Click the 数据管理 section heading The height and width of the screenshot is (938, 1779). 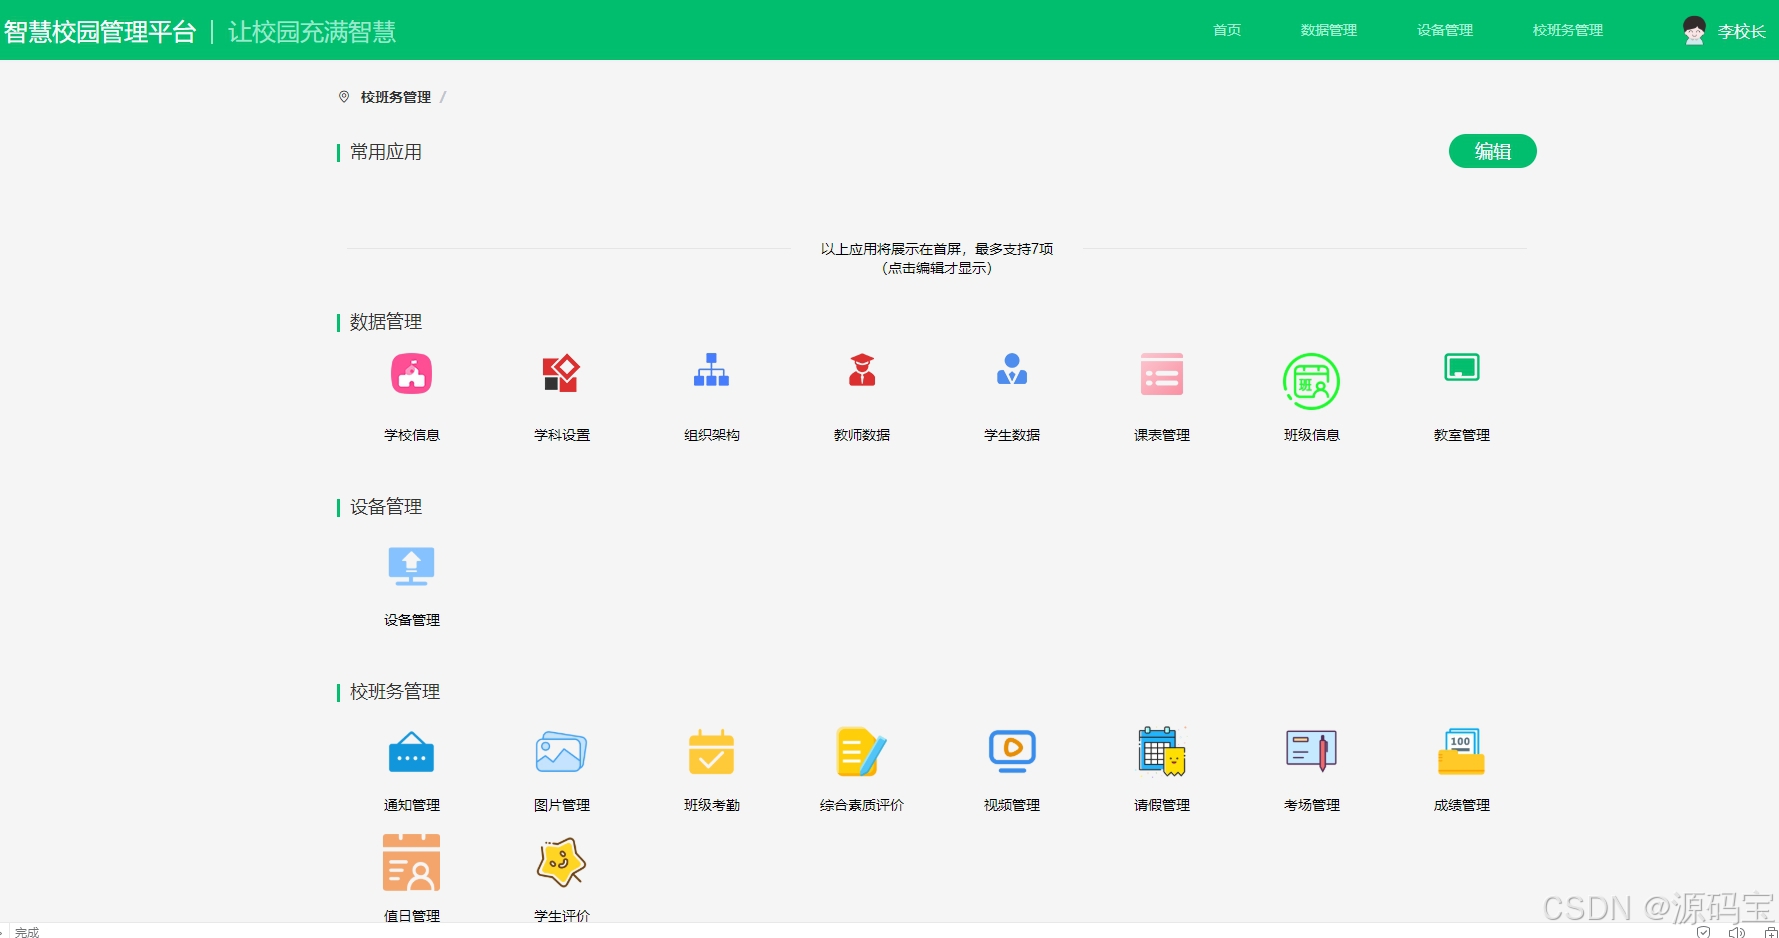(386, 322)
